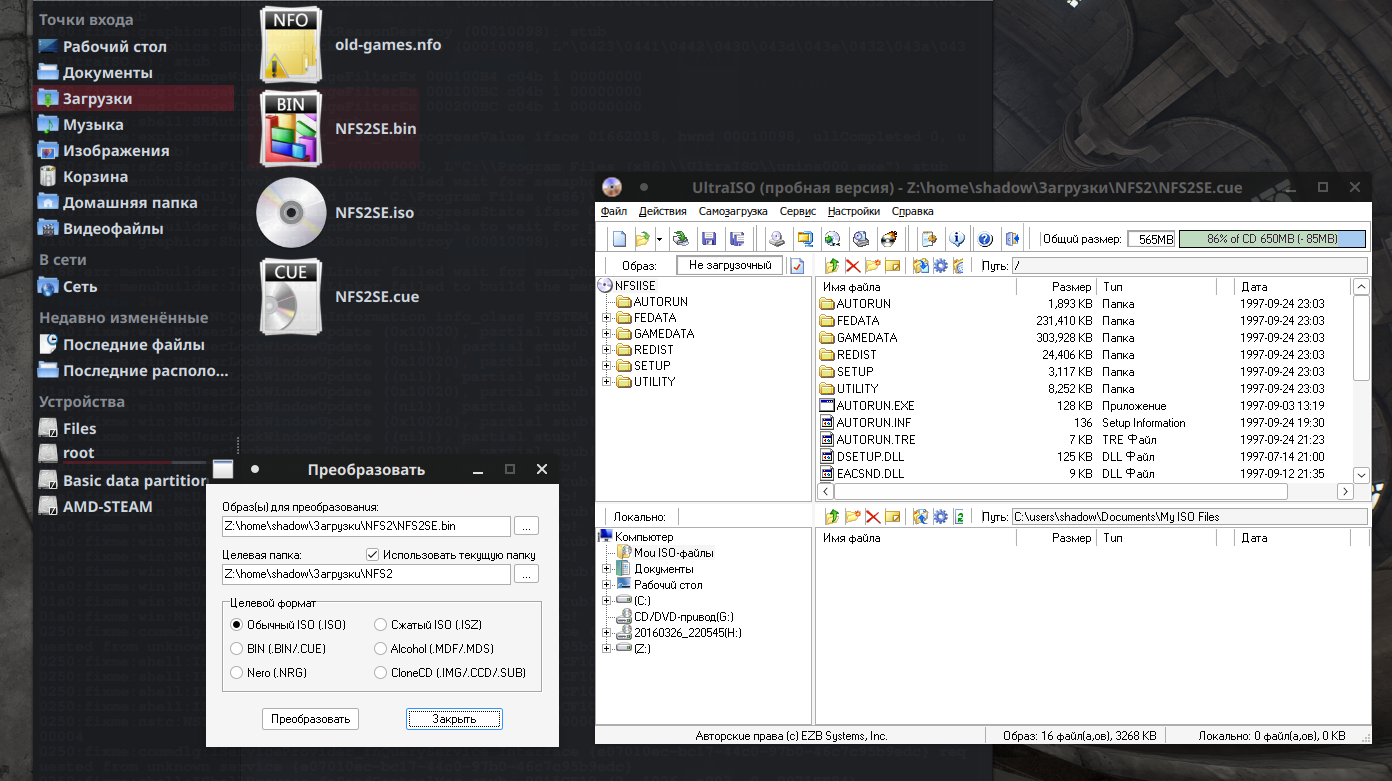Click the Open CD/DVD icon in UltraISO toolbar
This screenshot has width=1392, height=781.
680,239
